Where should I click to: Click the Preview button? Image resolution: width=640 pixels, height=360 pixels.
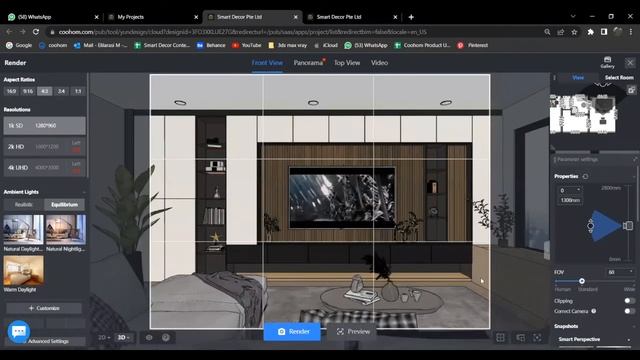[x=353, y=331]
